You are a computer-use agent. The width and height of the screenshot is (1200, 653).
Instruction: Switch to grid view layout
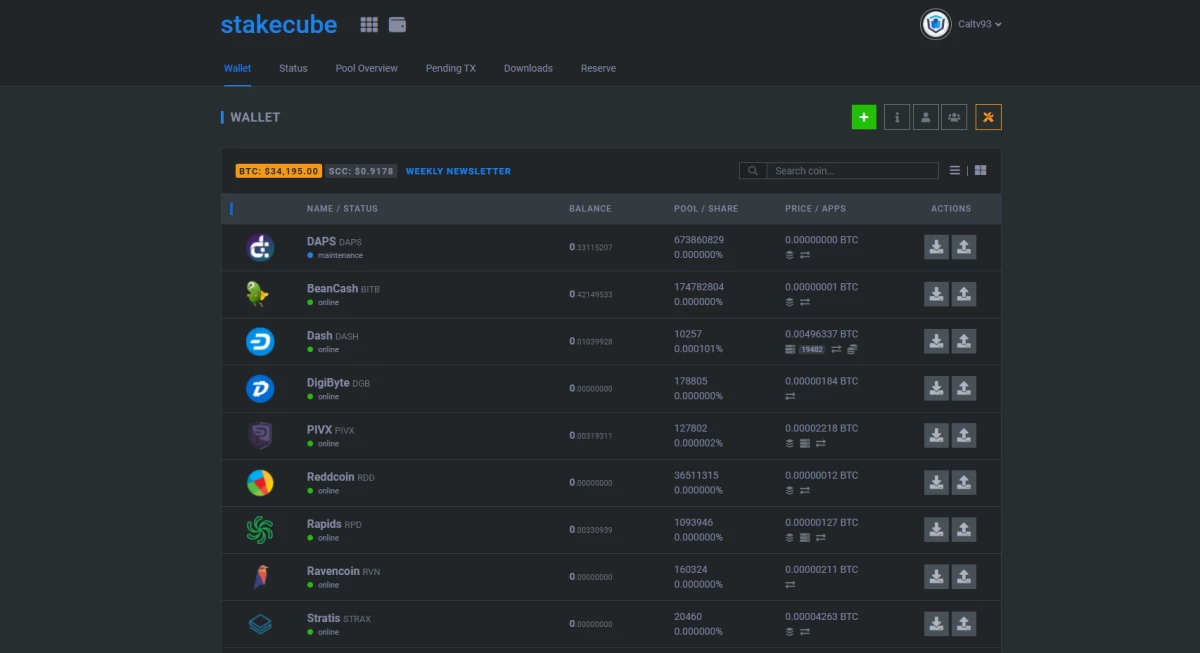[x=981, y=171]
